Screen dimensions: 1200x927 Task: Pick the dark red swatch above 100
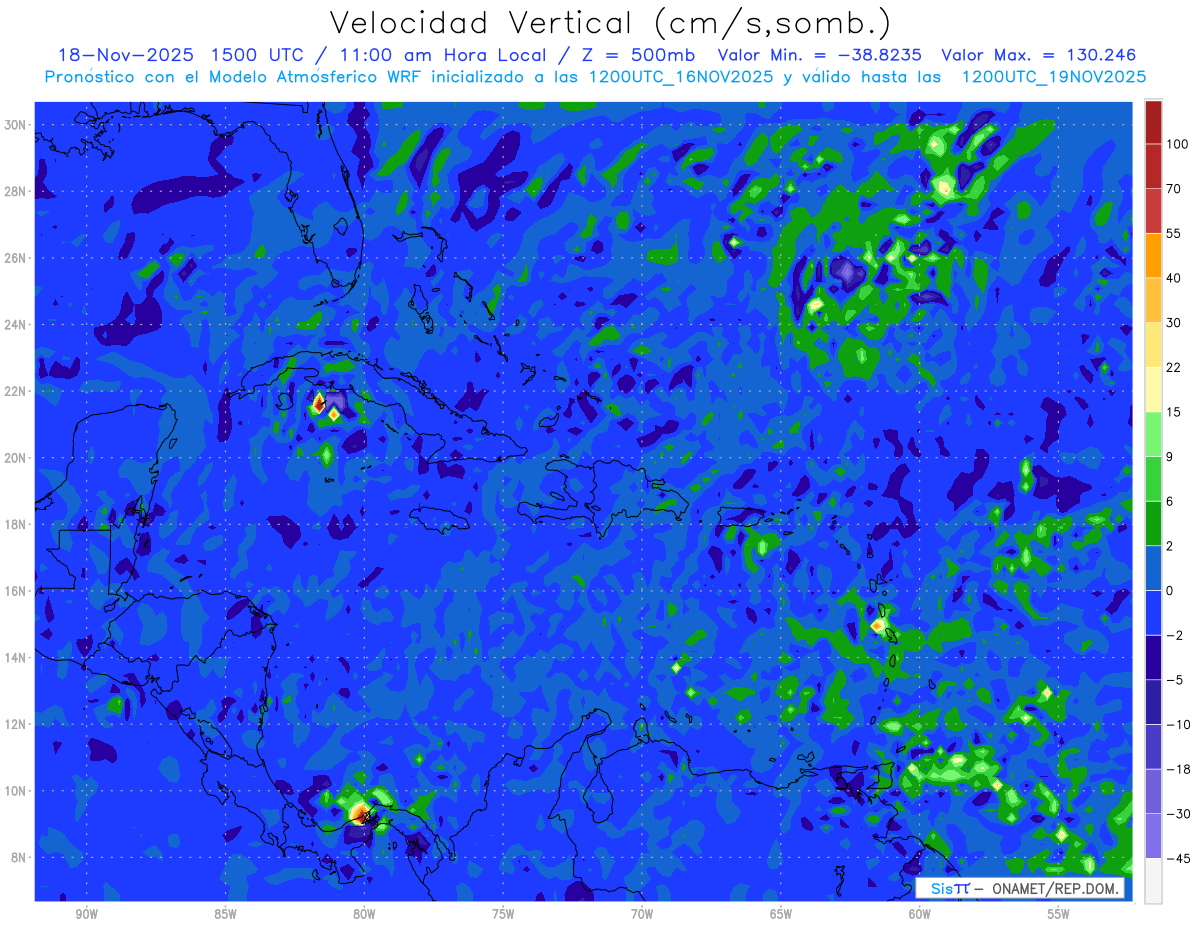click(1153, 122)
